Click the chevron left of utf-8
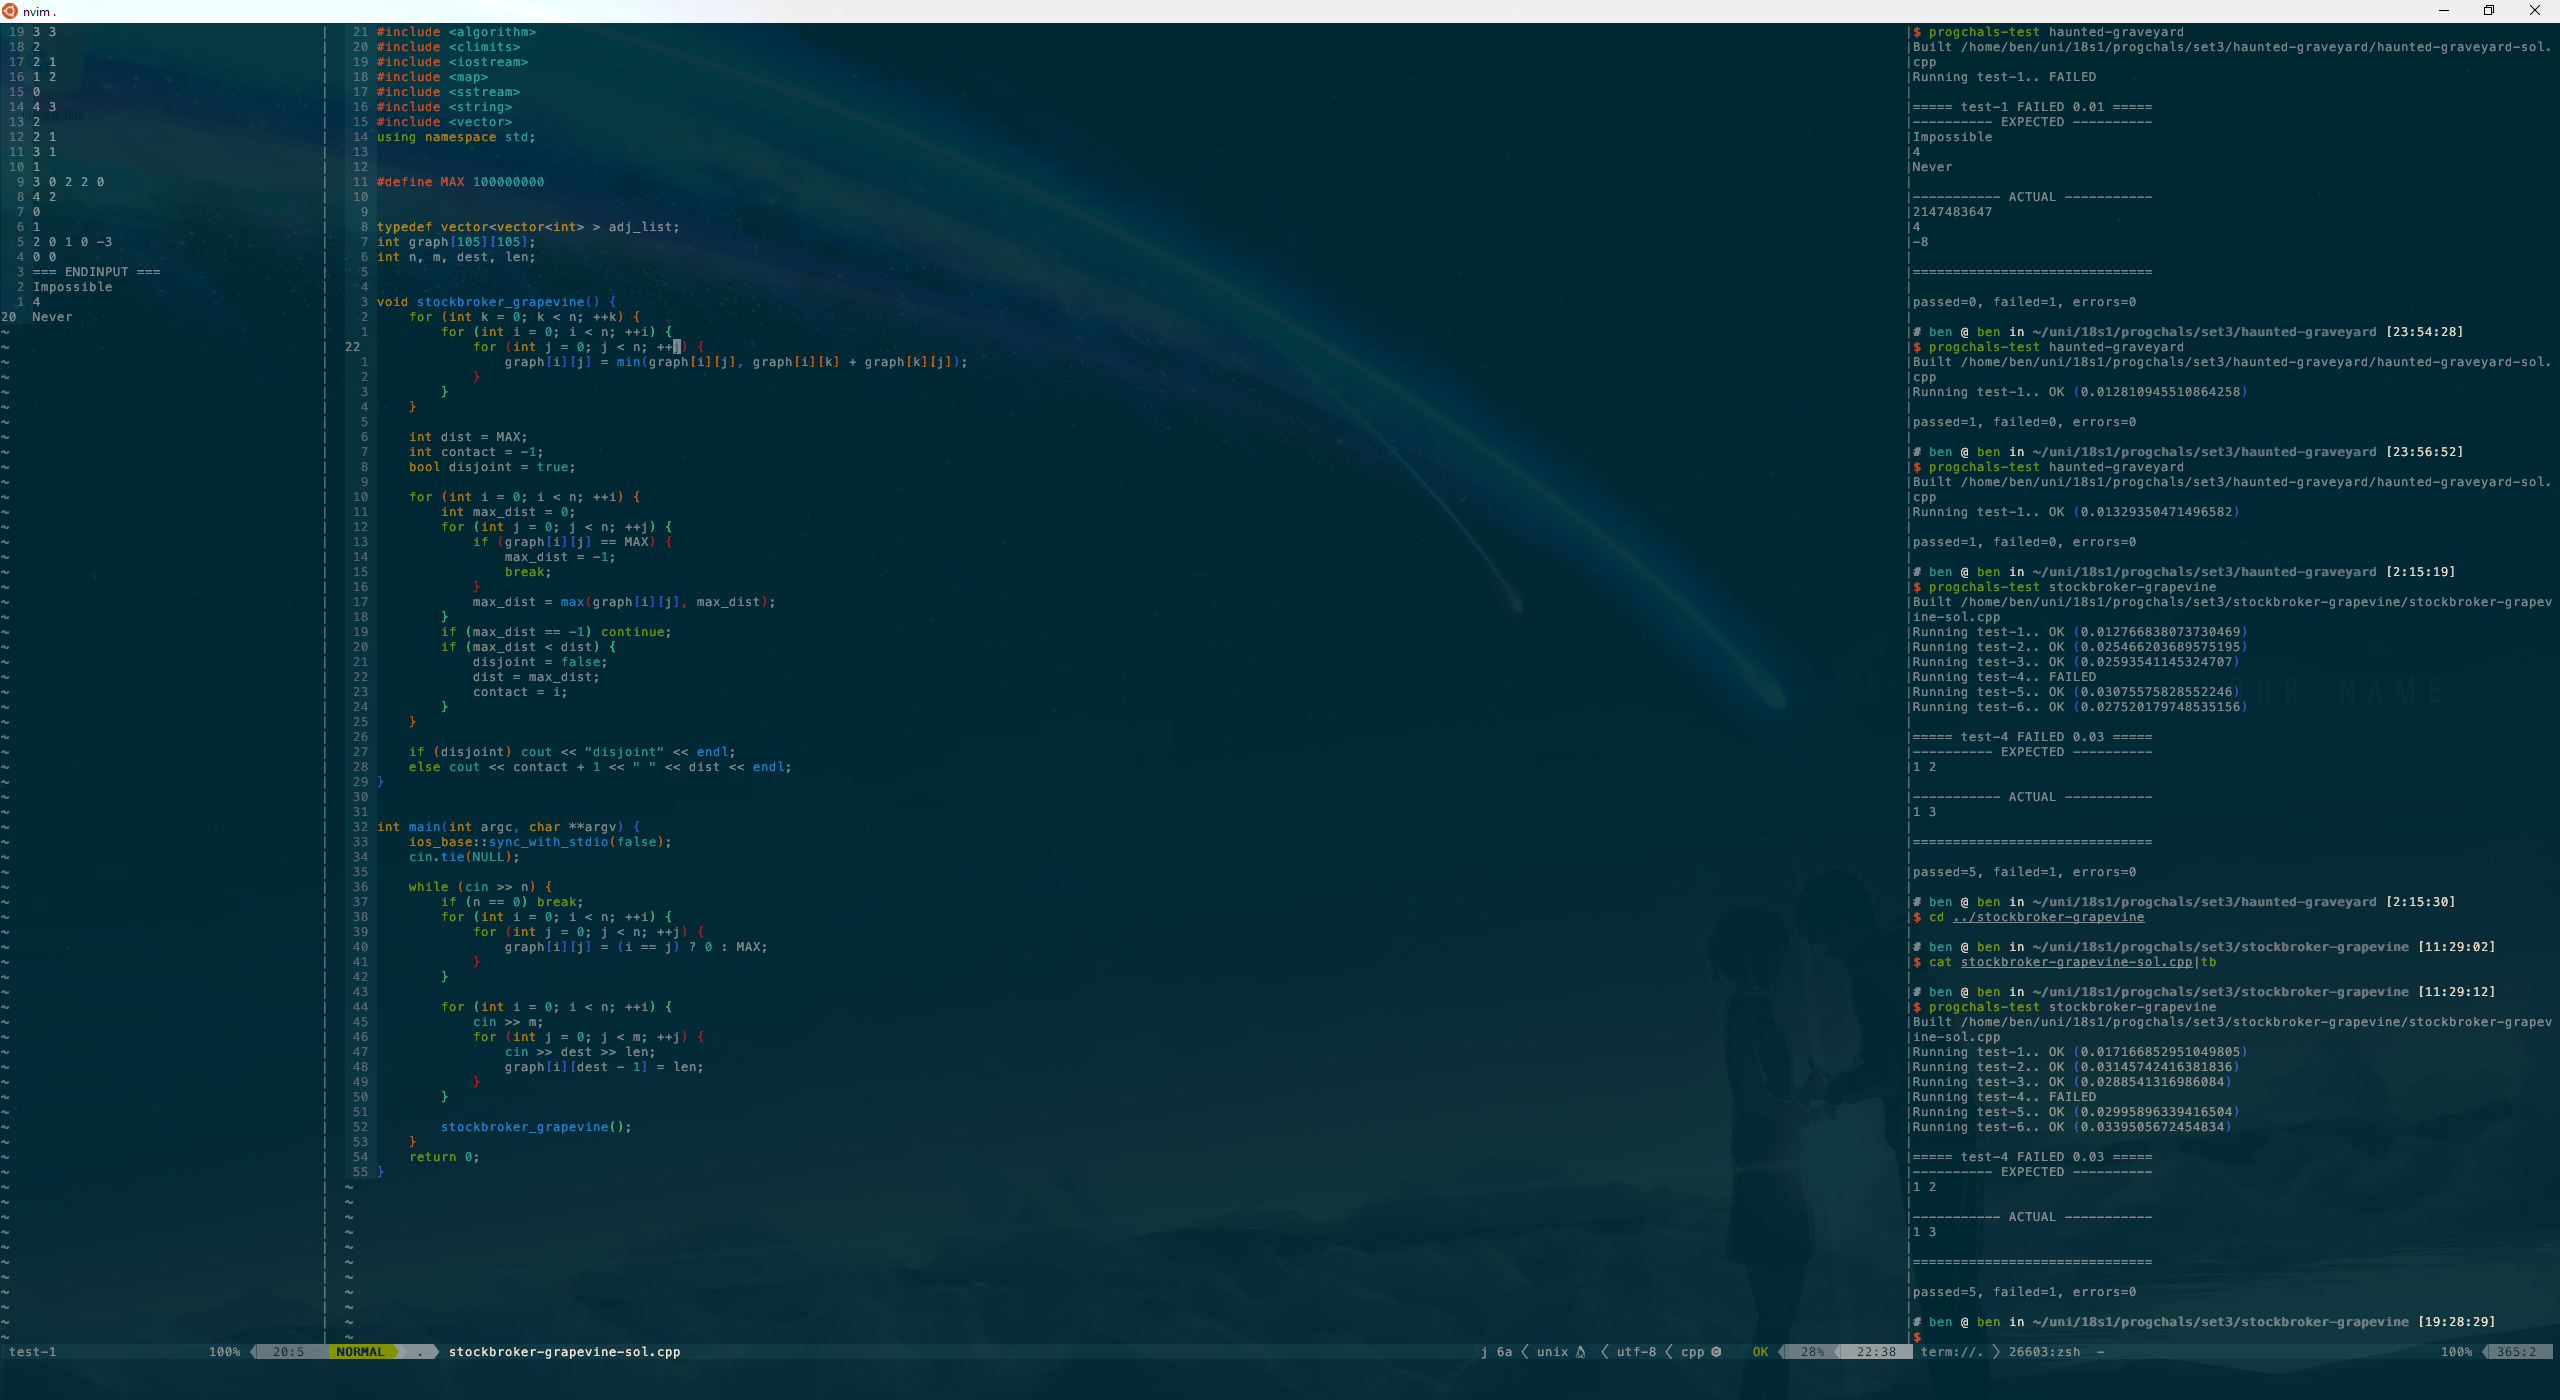 pos(1604,1352)
